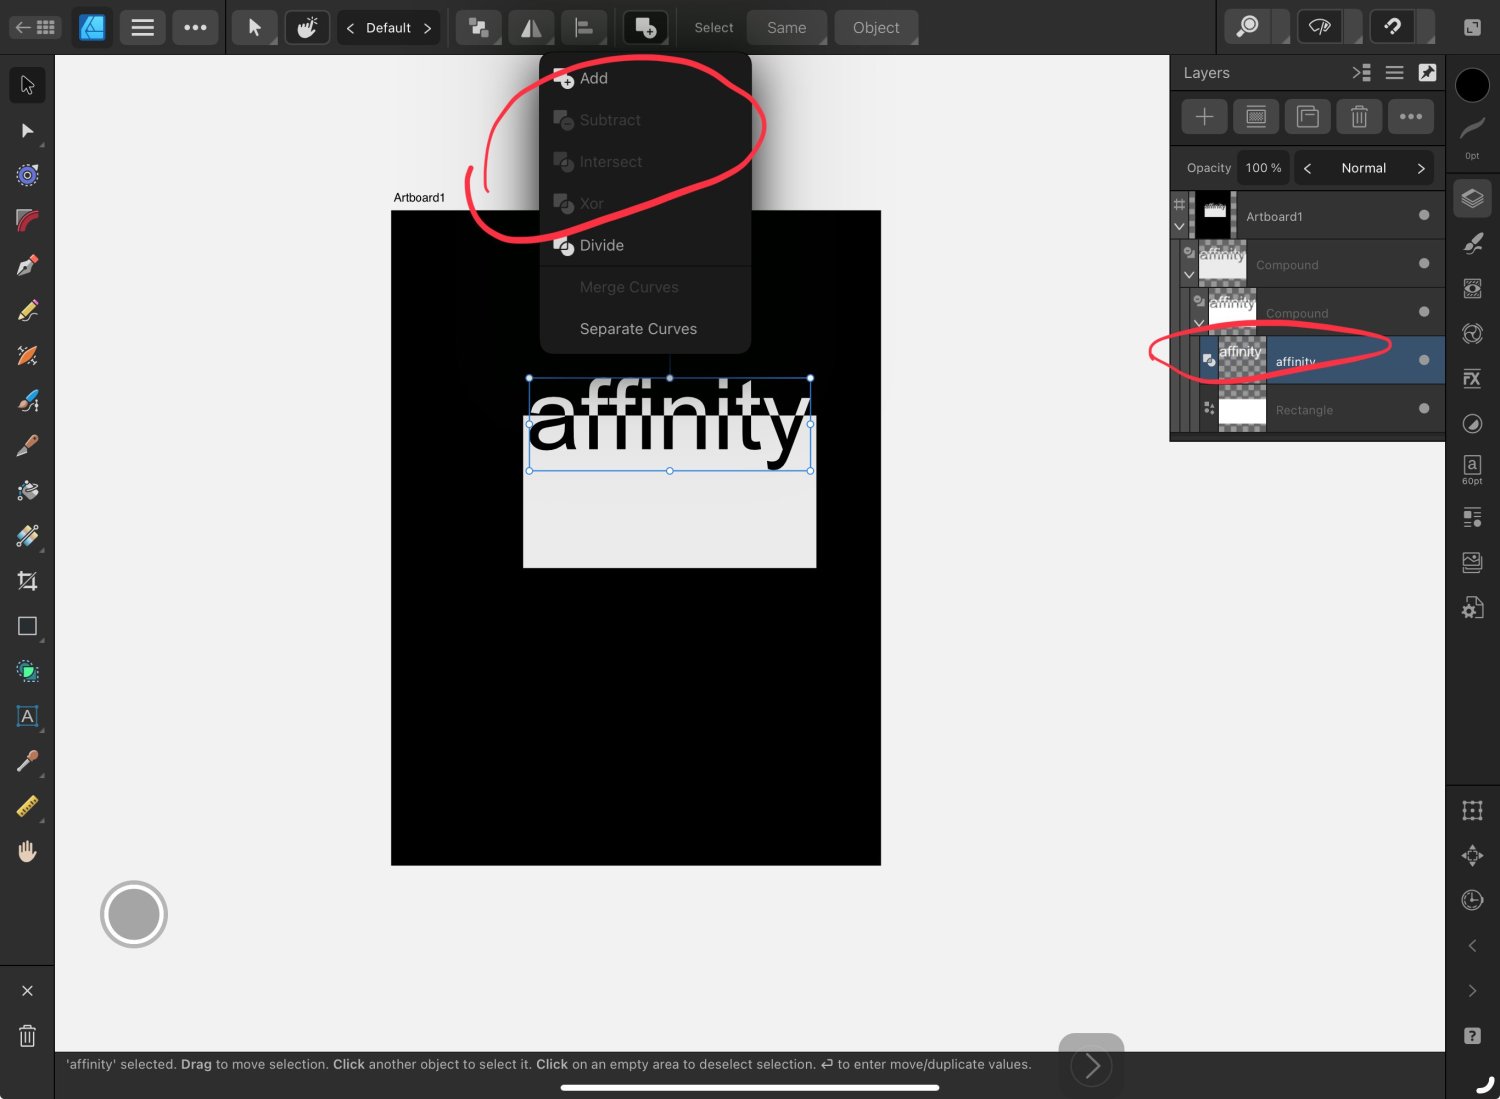
Task: Select the Move tool in the left toolbar
Action: (x=27, y=85)
